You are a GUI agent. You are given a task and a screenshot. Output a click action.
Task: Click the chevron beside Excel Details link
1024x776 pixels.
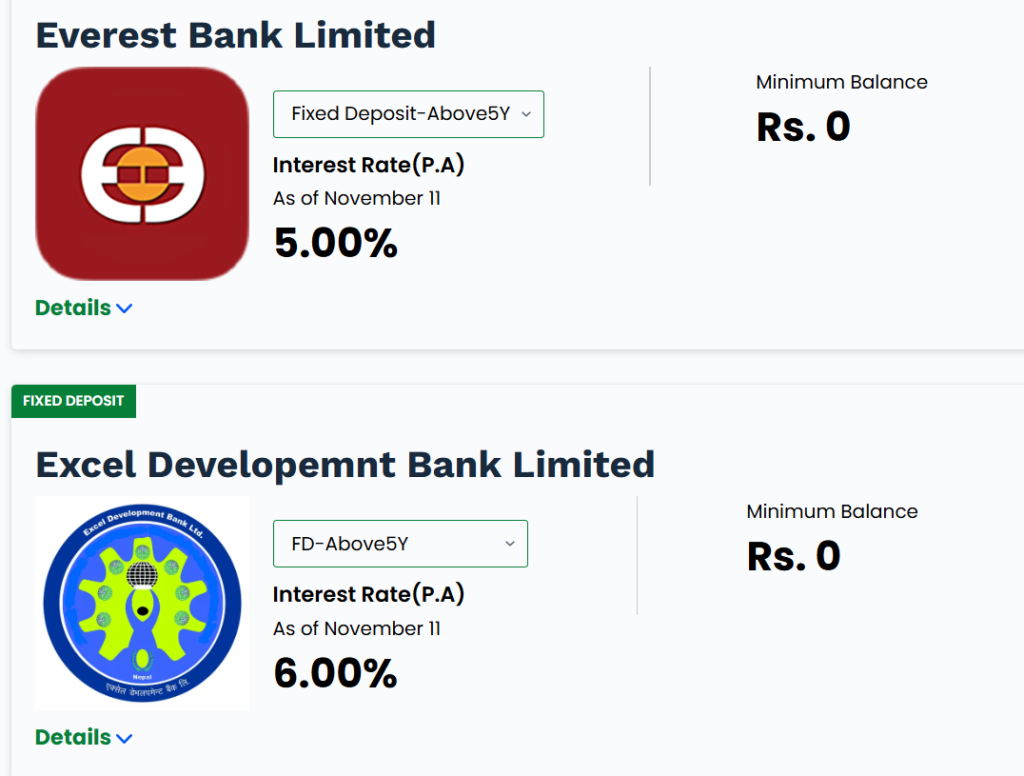click(125, 738)
